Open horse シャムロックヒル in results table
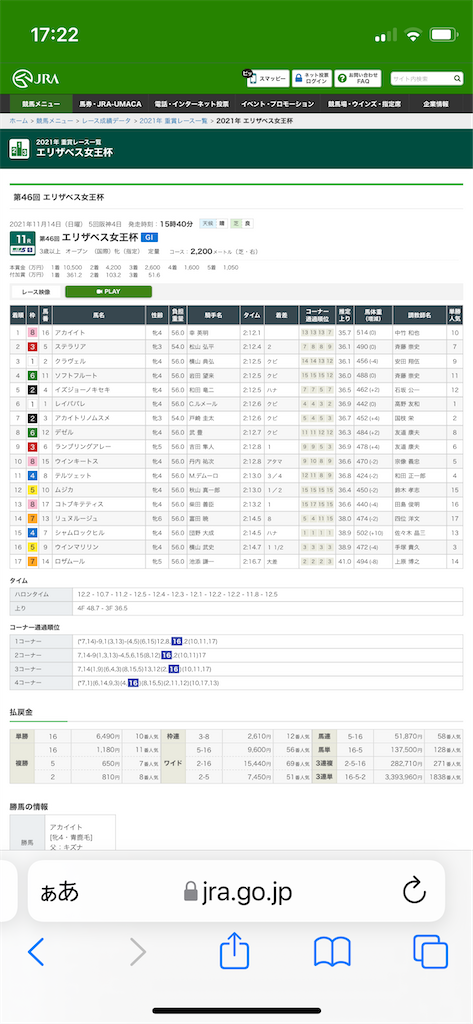This screenshot has width=473, height=1024. click(x=76, y=533)
